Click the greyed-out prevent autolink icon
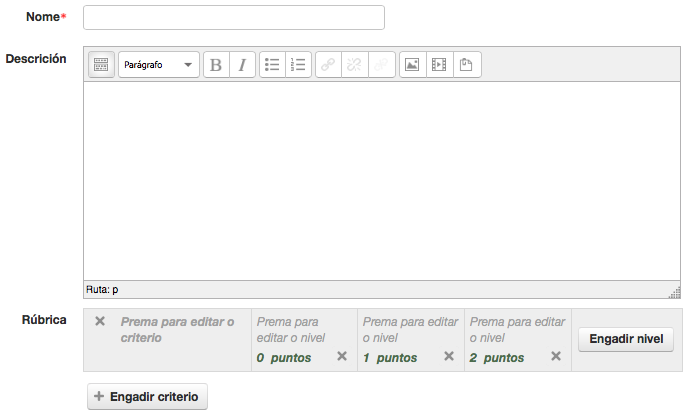Viewport: 689px width, 415px height. pyautogui.click(x=381, y=65)
